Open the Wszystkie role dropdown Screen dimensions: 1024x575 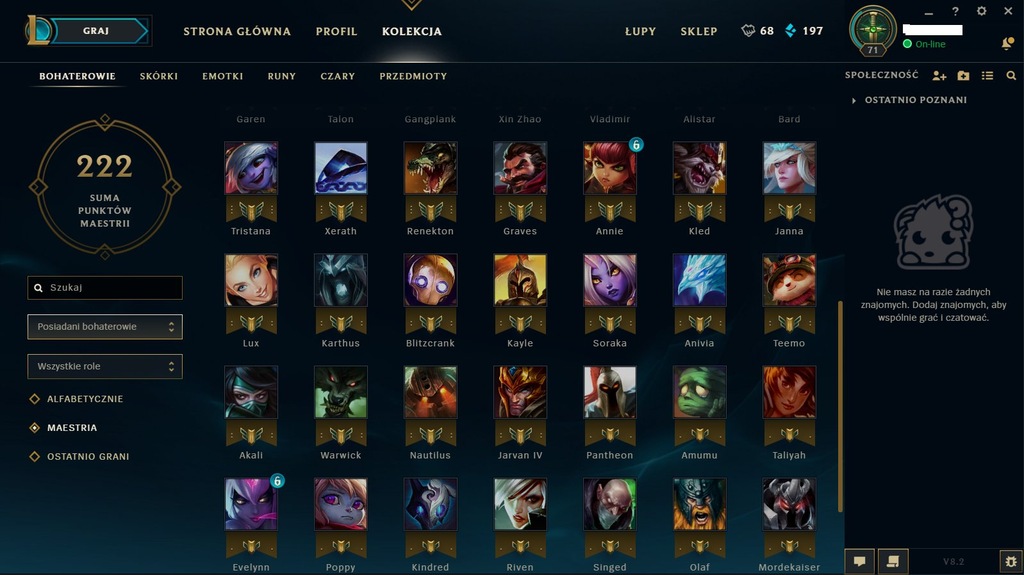104,367
